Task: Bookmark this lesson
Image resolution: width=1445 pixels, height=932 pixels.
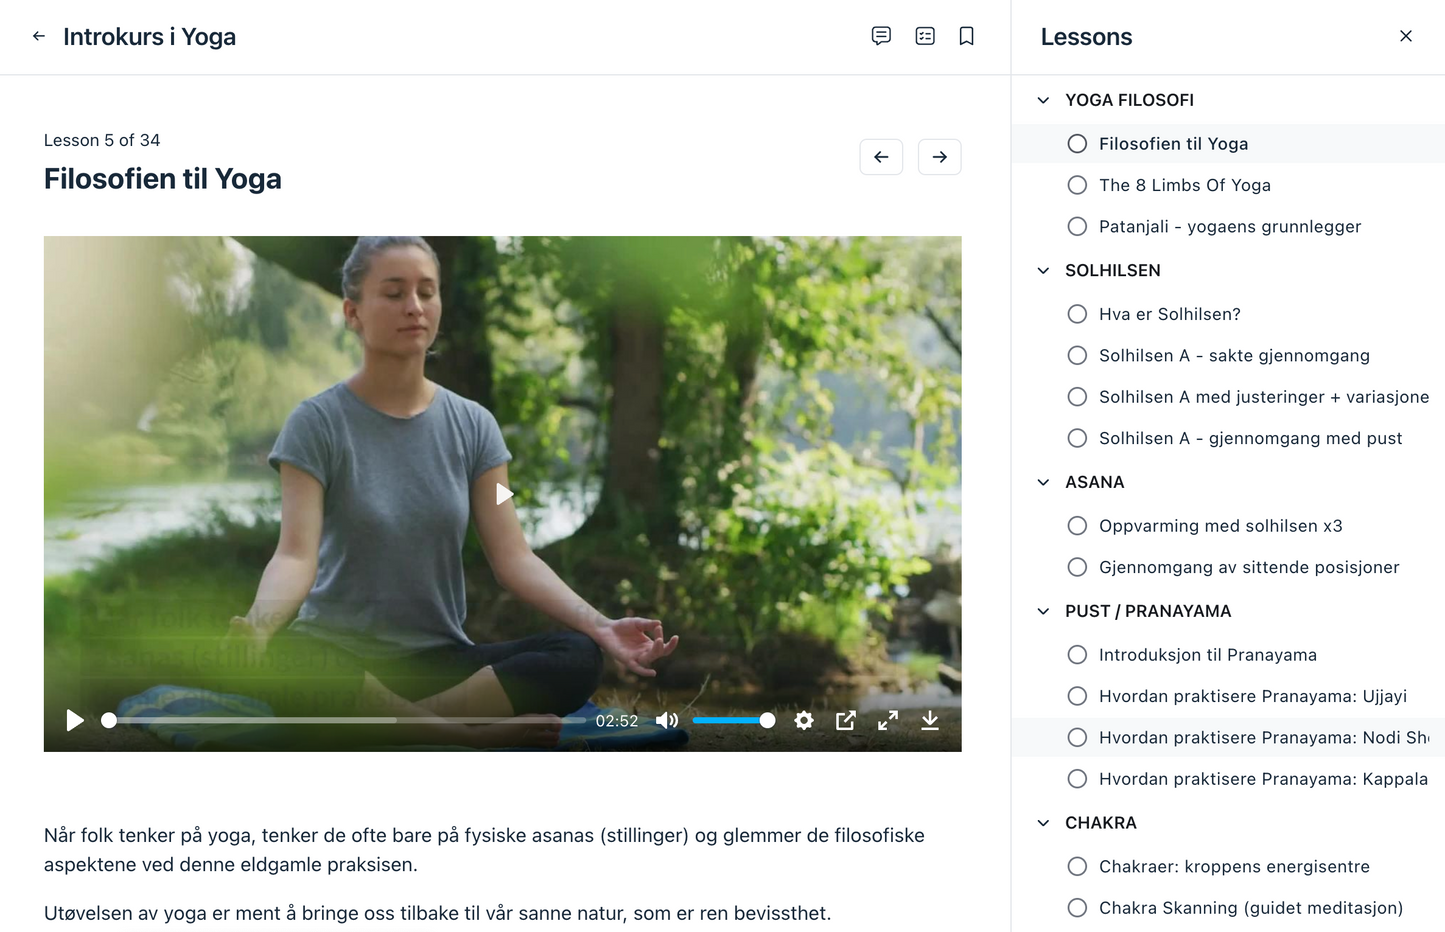Action: pyautogui.click(x=966, y=36)
